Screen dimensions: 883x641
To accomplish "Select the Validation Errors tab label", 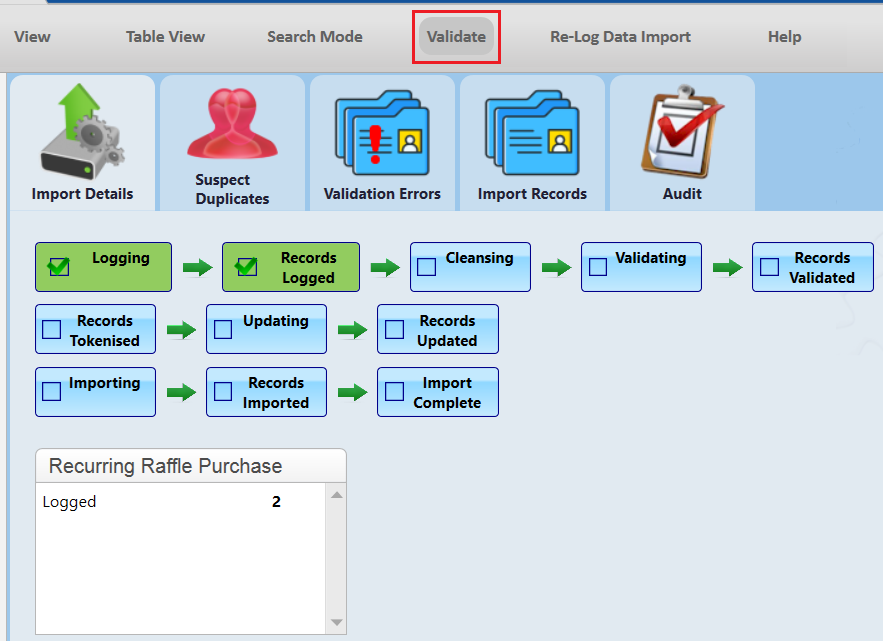I will (x=382, y=194).
